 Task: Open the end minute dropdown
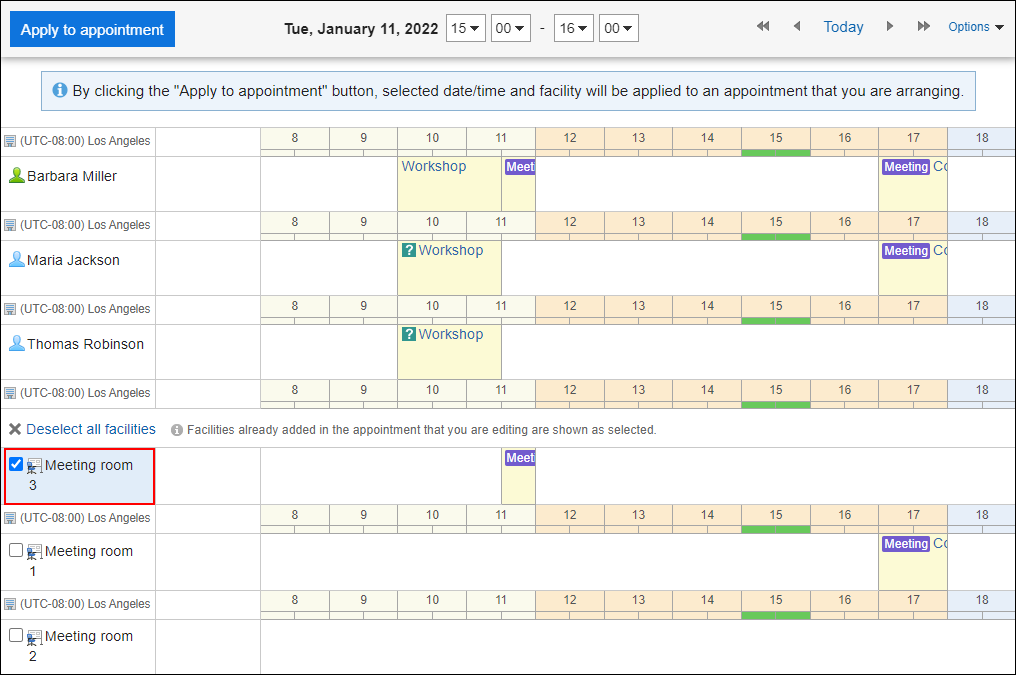coord(618,29)
